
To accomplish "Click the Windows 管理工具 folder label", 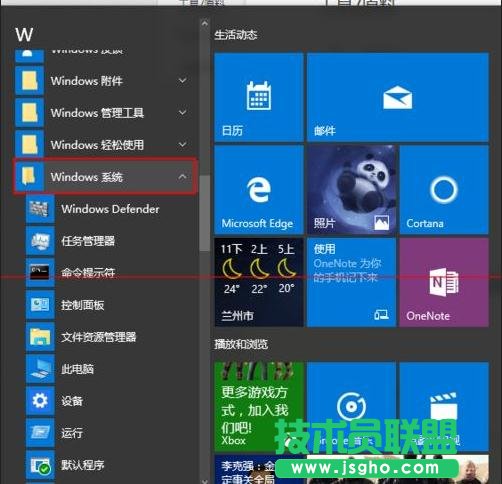I will click(x=97, y=113).
